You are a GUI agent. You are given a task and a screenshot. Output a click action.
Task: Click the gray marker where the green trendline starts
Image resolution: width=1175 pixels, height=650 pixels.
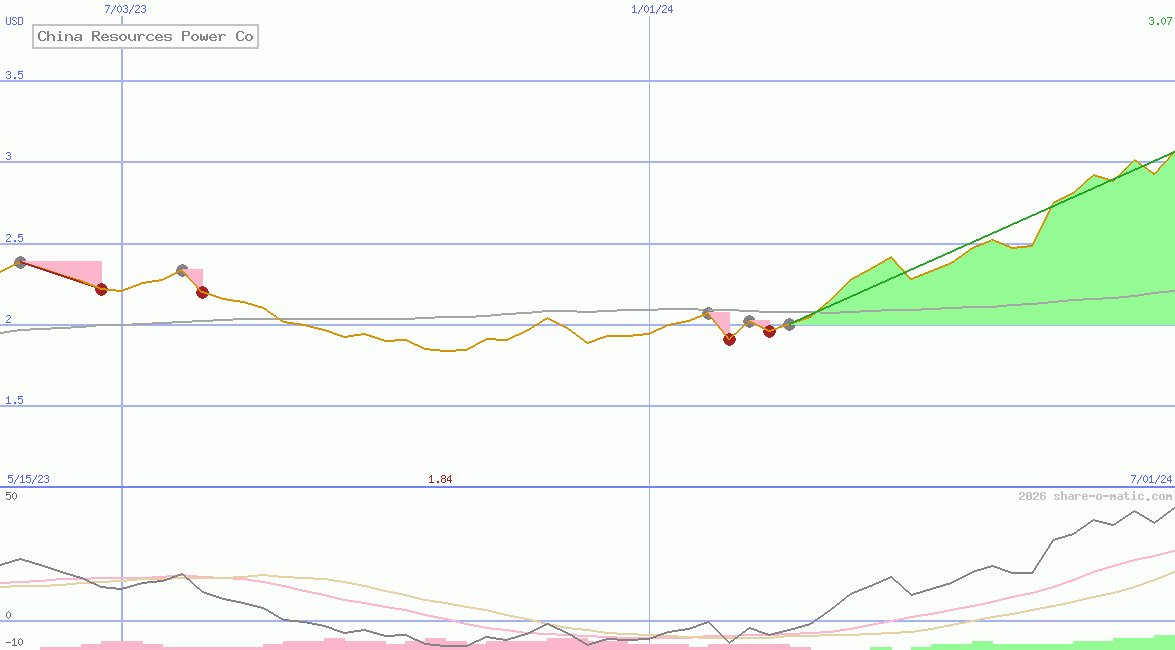tap(788, 325)
